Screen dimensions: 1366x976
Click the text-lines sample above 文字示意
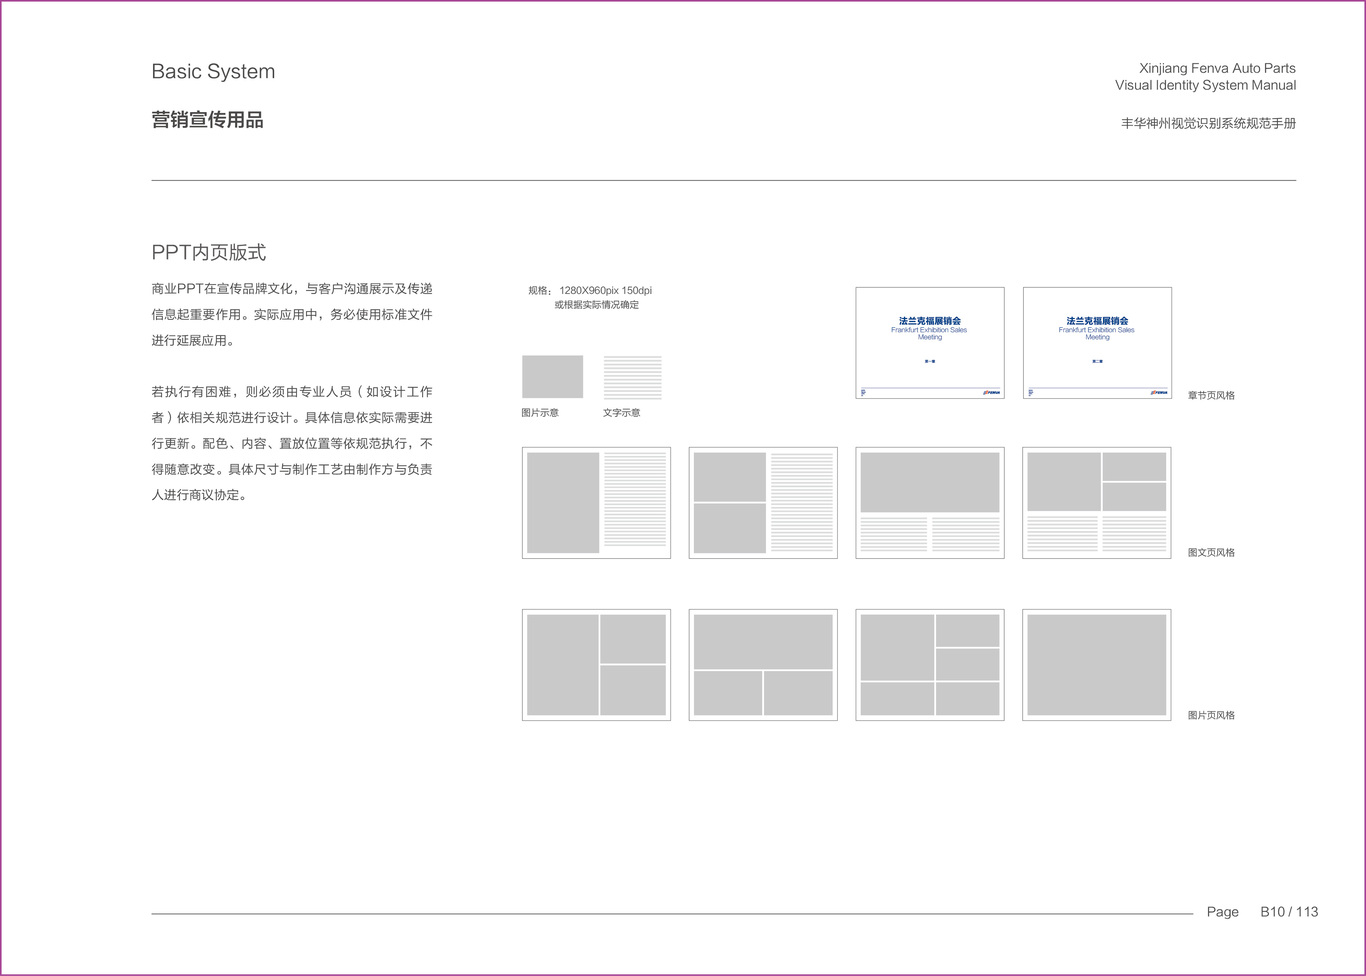632,377
